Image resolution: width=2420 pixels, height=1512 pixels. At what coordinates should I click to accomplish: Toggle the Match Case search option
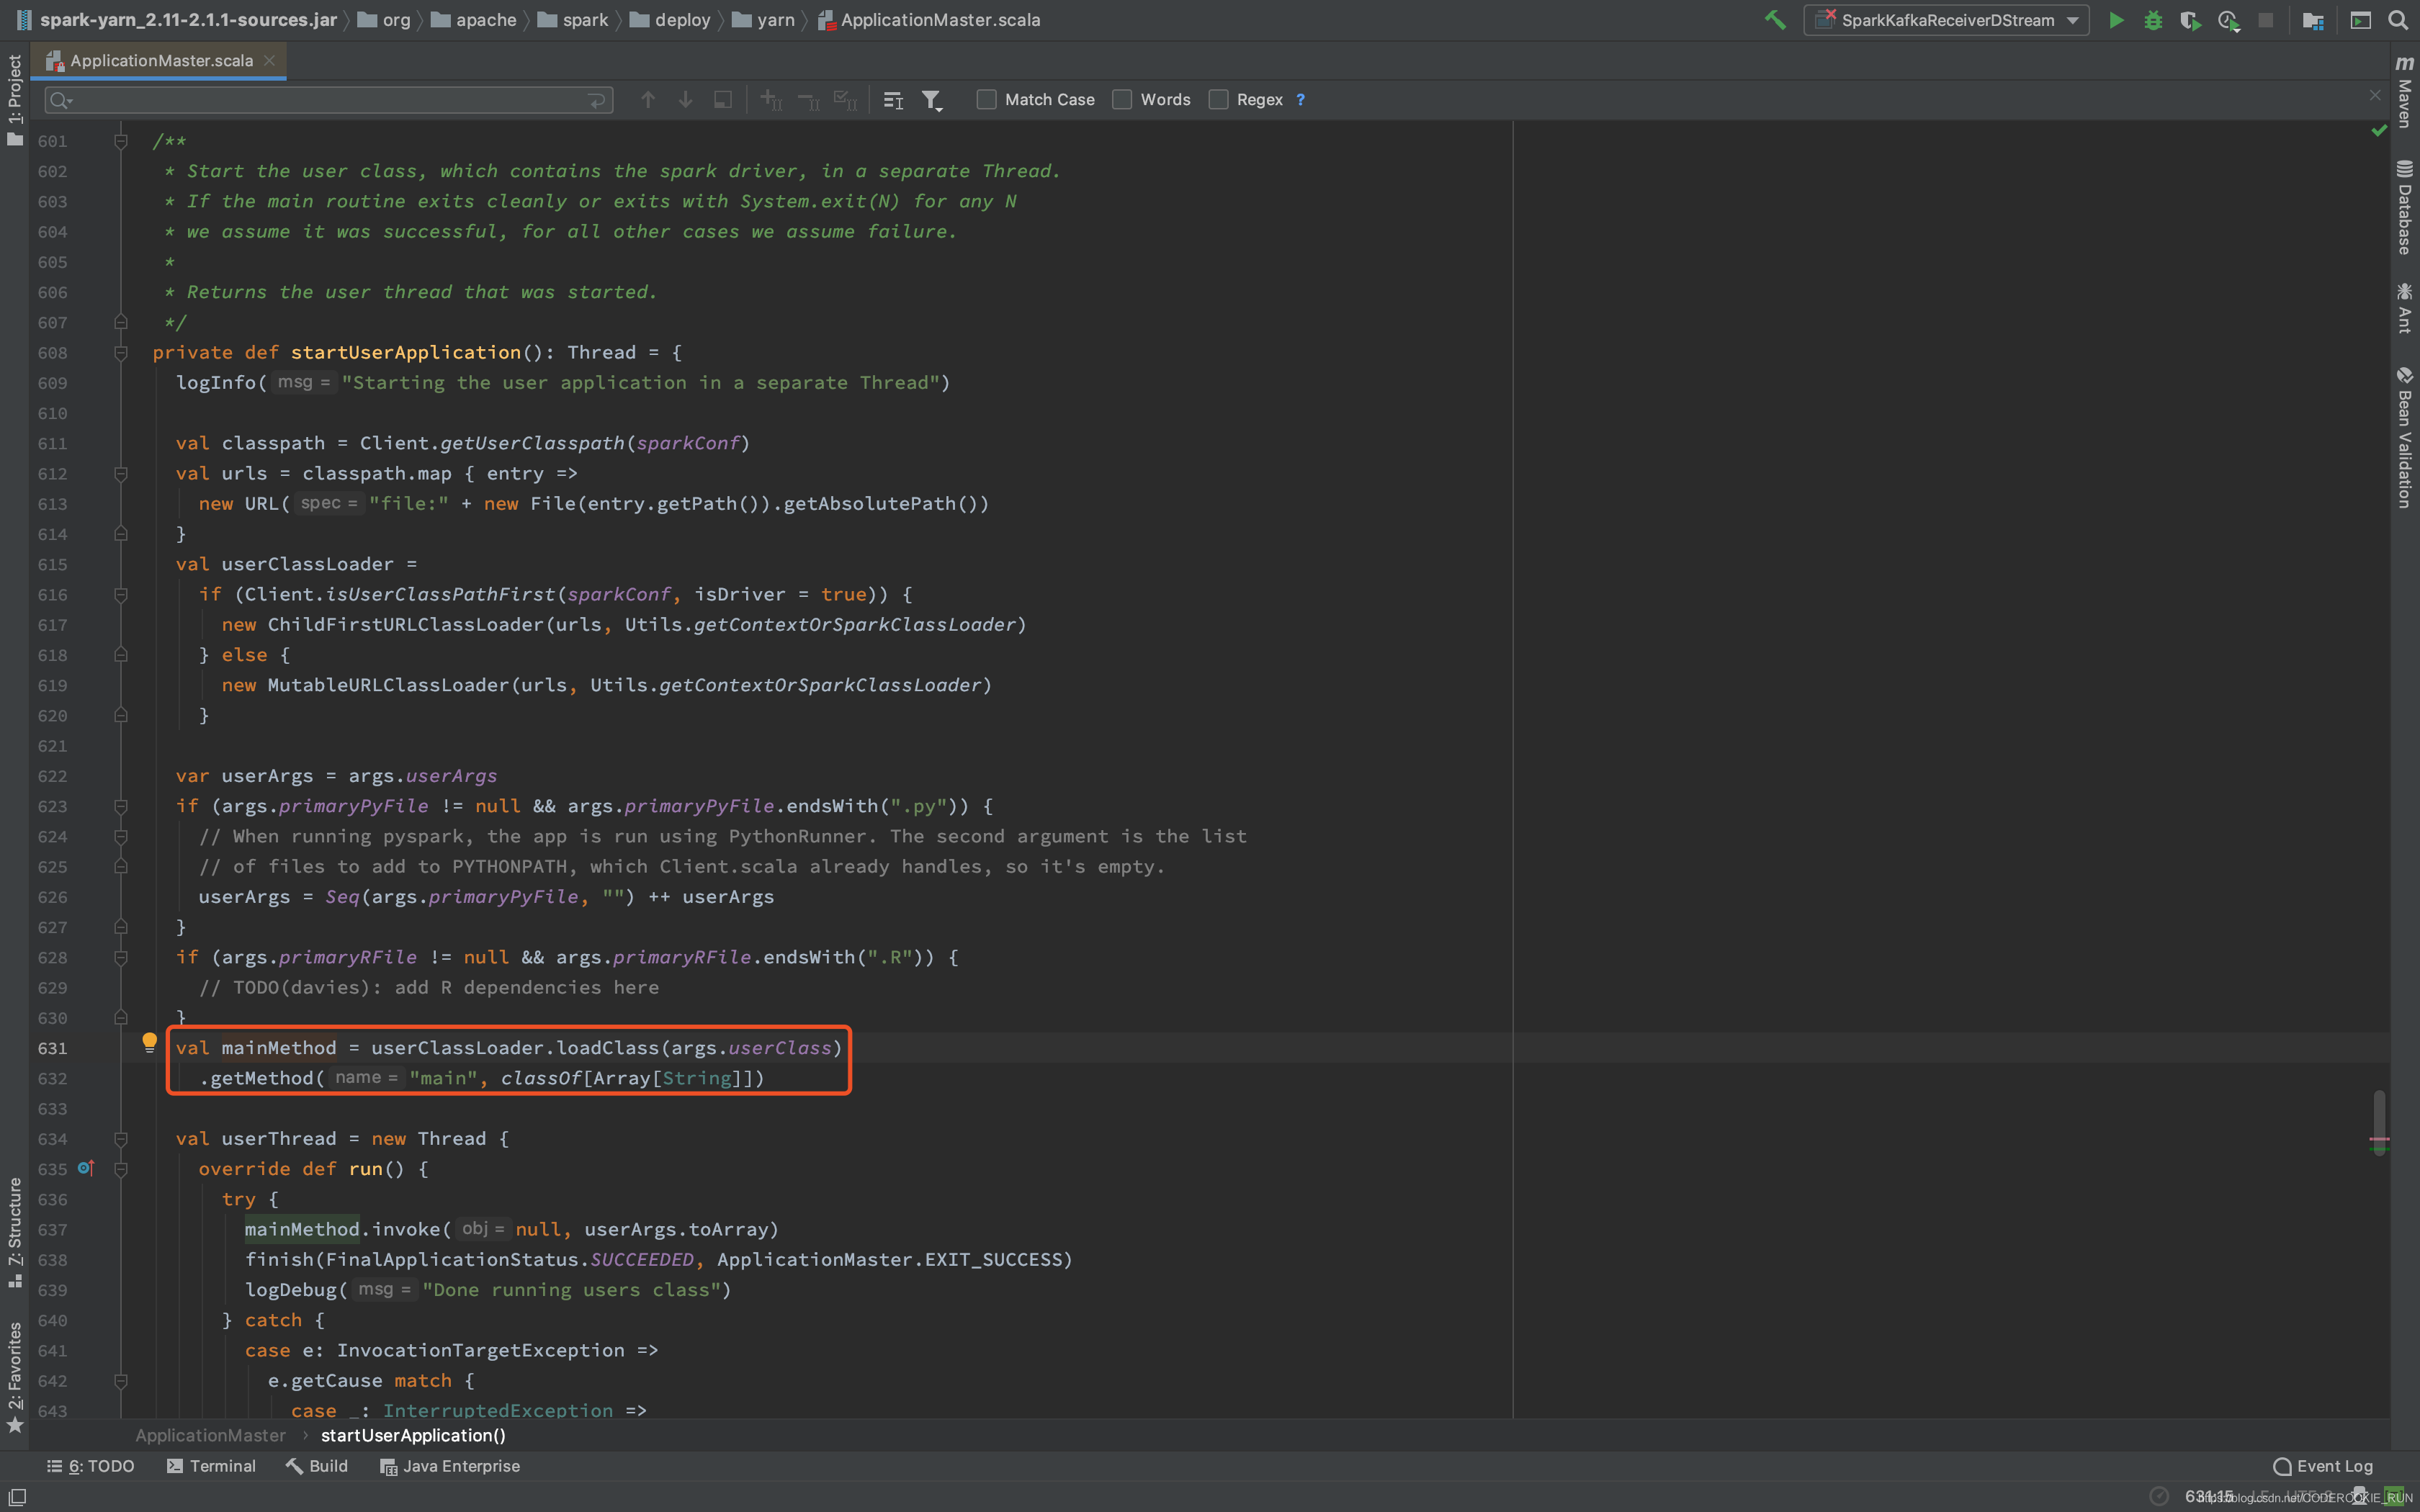coord(988,99)
